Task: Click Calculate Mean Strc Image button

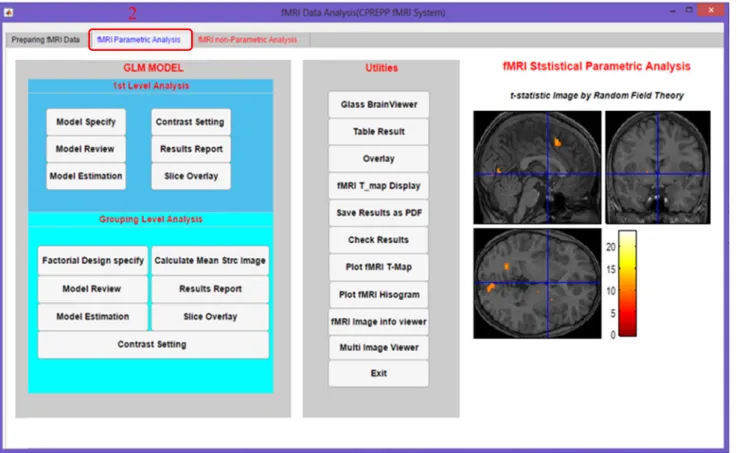Action: 210,260
